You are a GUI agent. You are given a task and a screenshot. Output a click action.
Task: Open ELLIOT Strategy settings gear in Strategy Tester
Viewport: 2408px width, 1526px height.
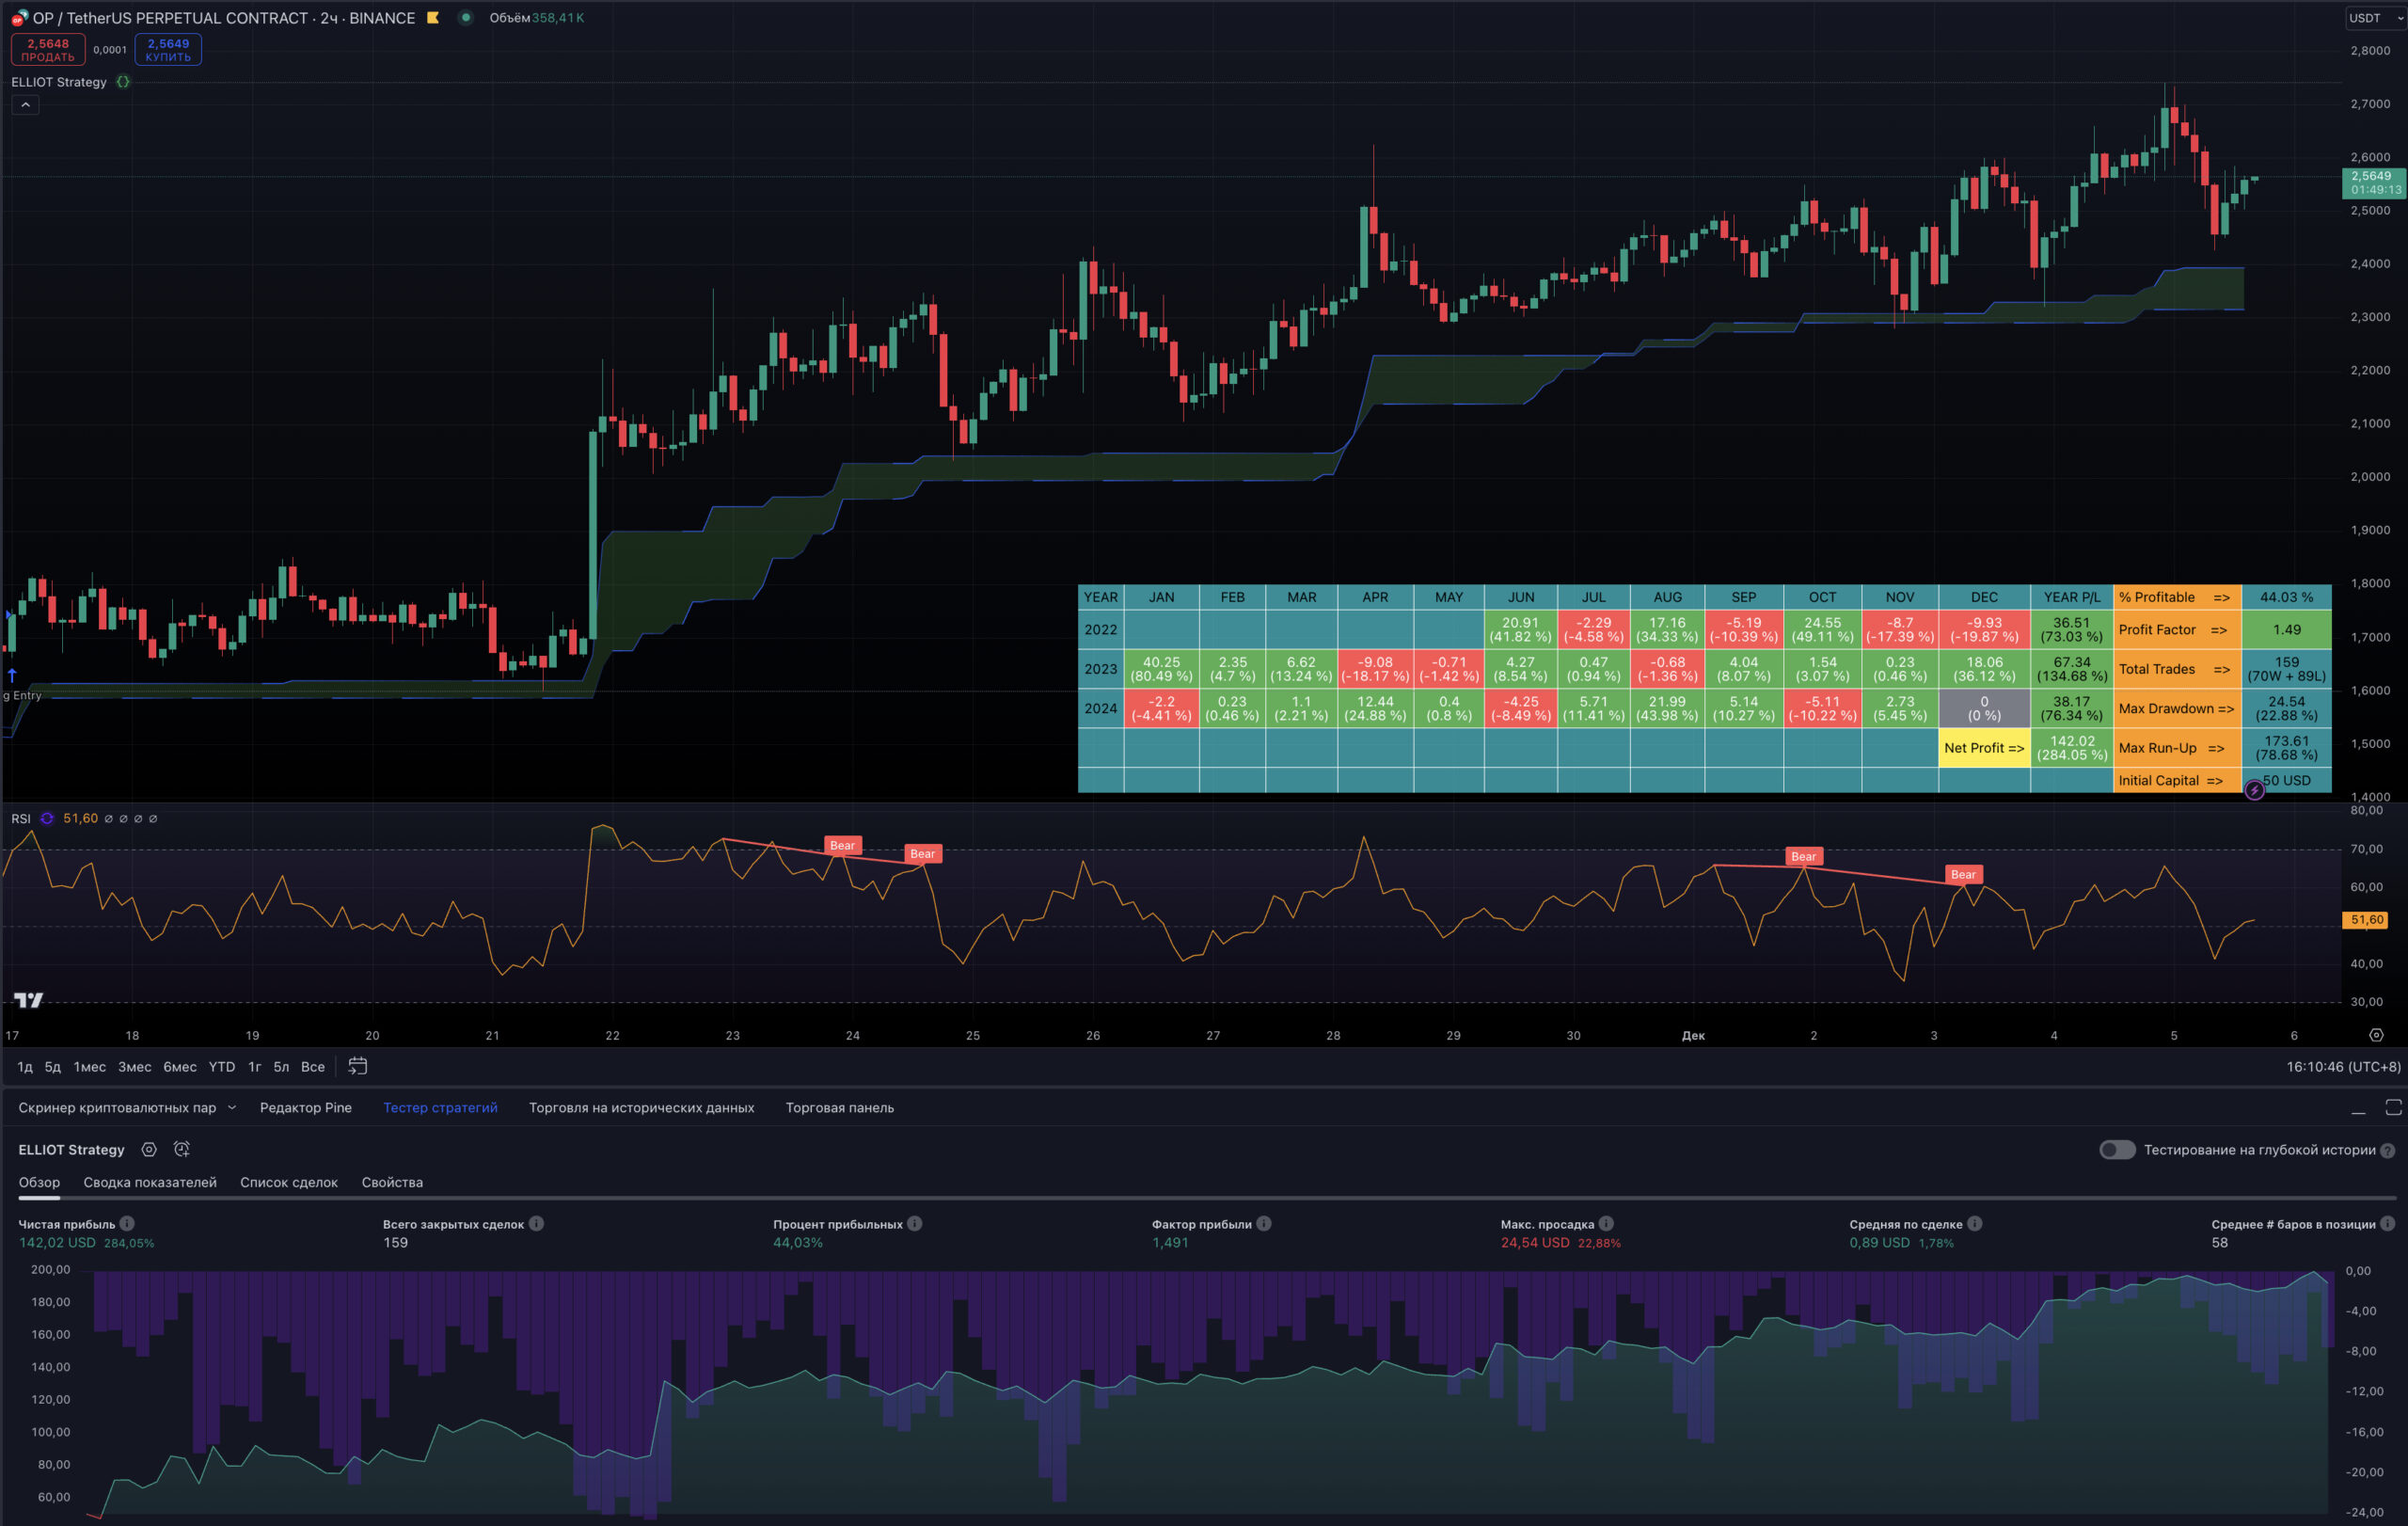coord(149,1149)
